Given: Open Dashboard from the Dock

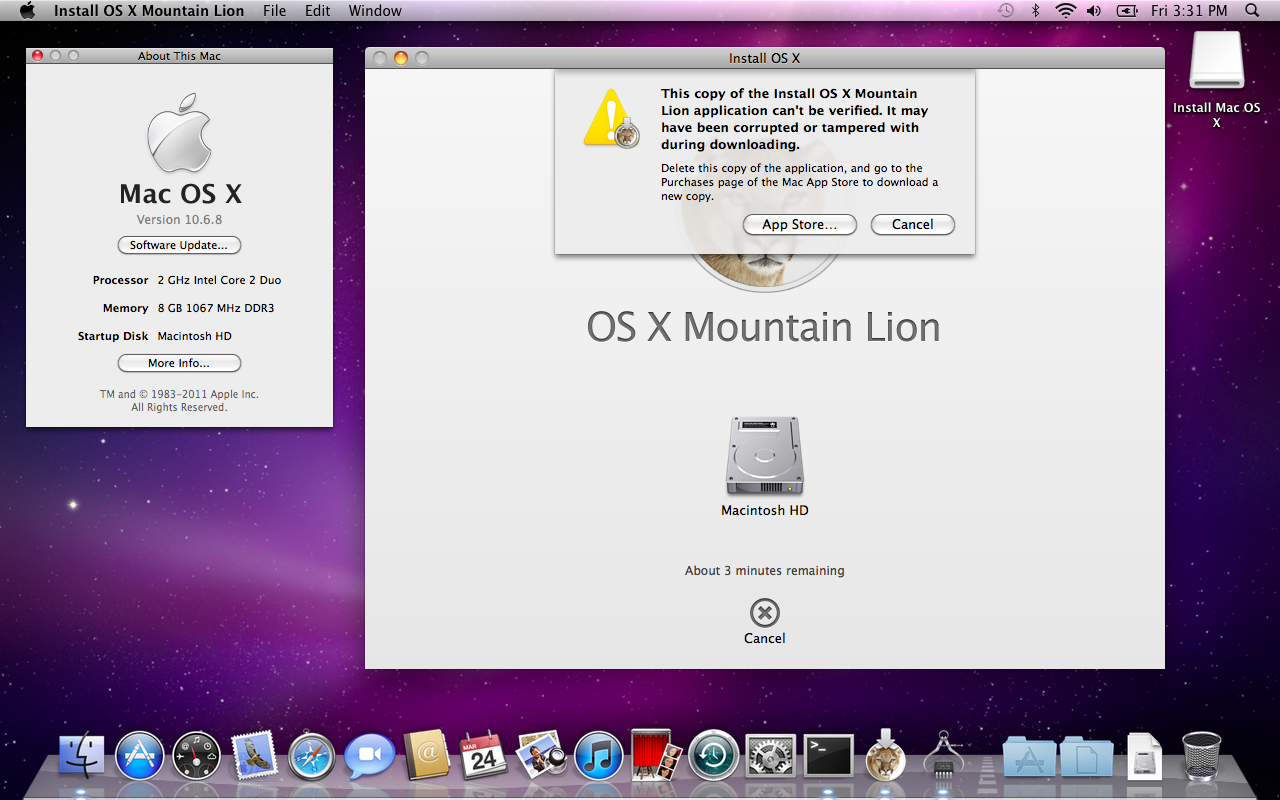Looking at the screenshot, I should (197, 756).
